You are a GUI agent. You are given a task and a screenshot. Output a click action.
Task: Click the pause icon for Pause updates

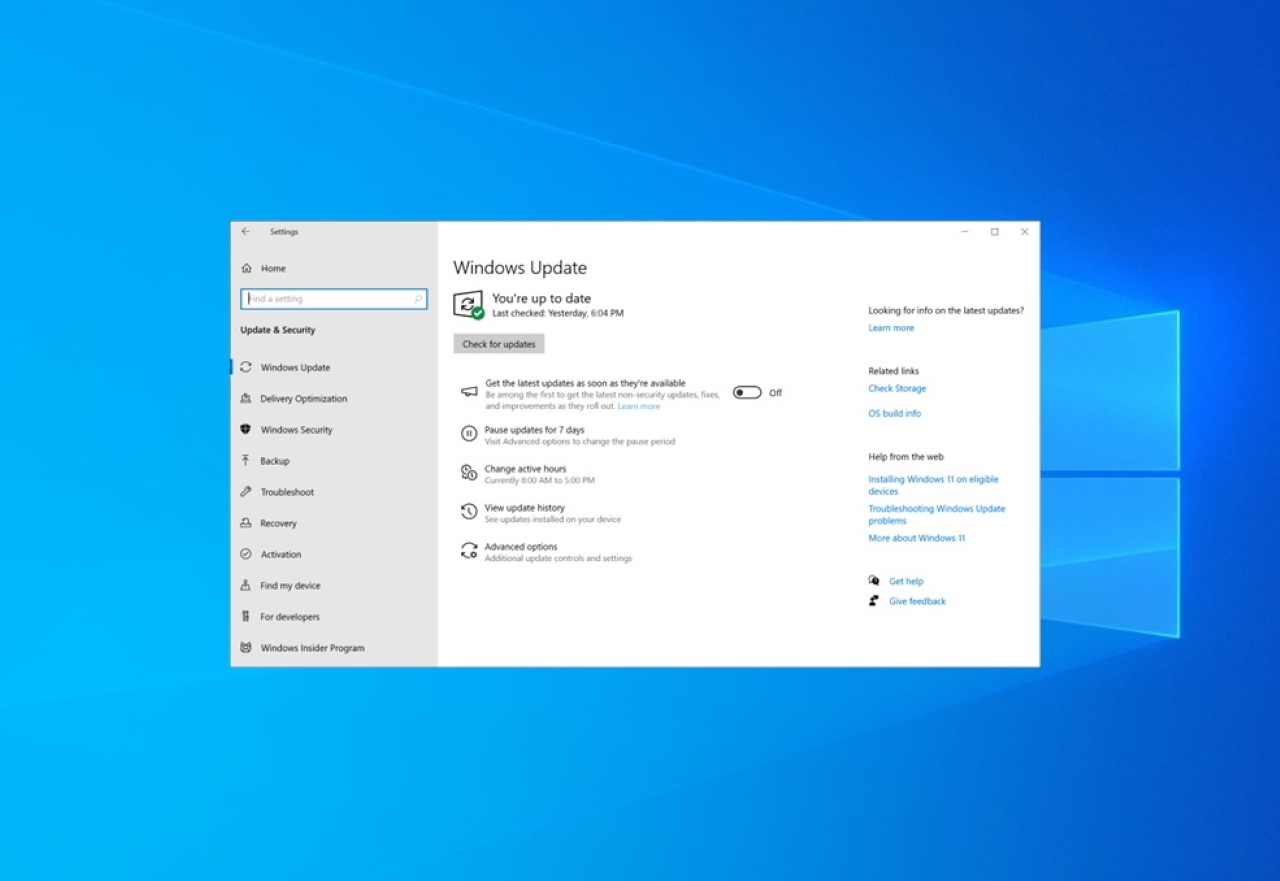pyautogui.click(x=469, y=433)
